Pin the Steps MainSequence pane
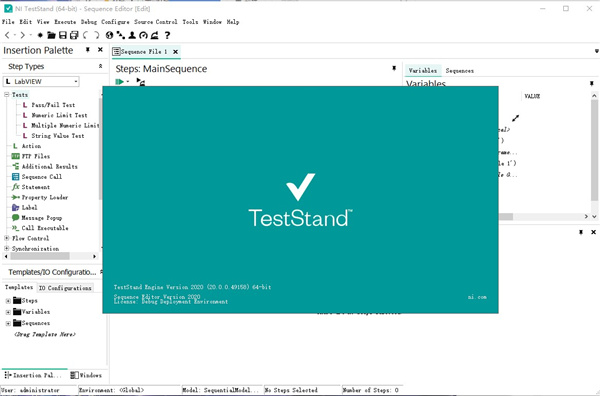 [394, 68]
